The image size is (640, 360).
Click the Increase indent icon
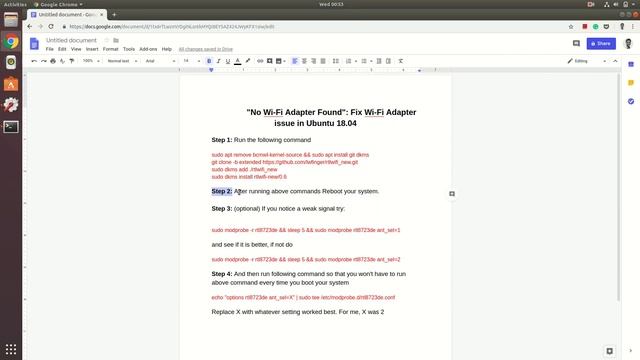tap(388, 61)
